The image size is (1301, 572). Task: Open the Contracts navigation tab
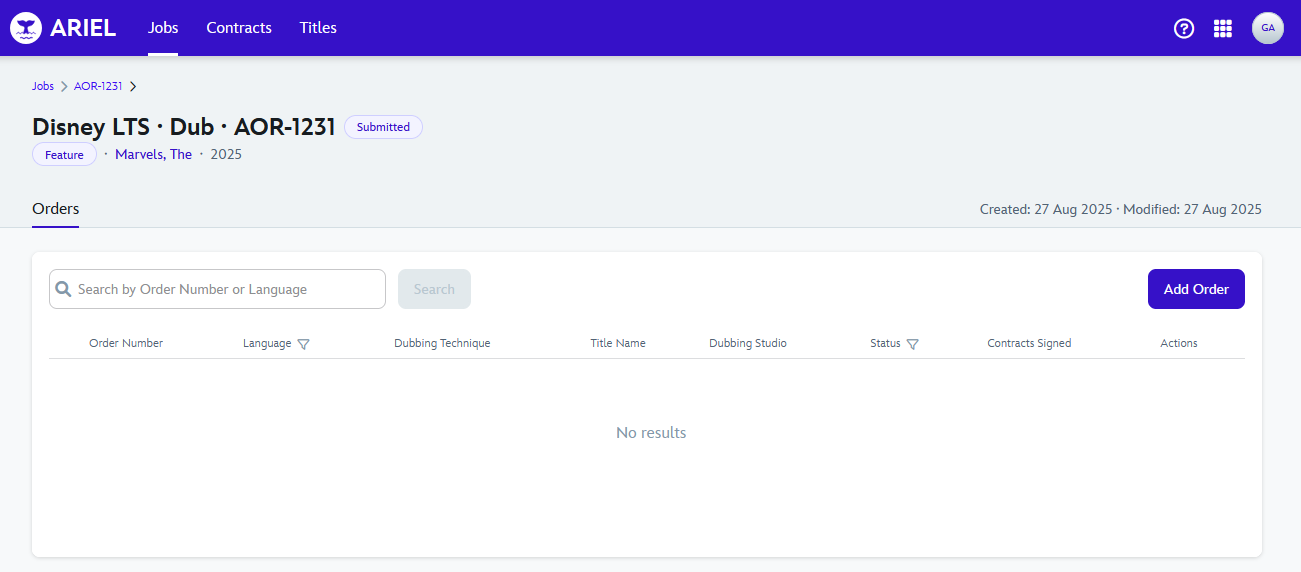239,28
